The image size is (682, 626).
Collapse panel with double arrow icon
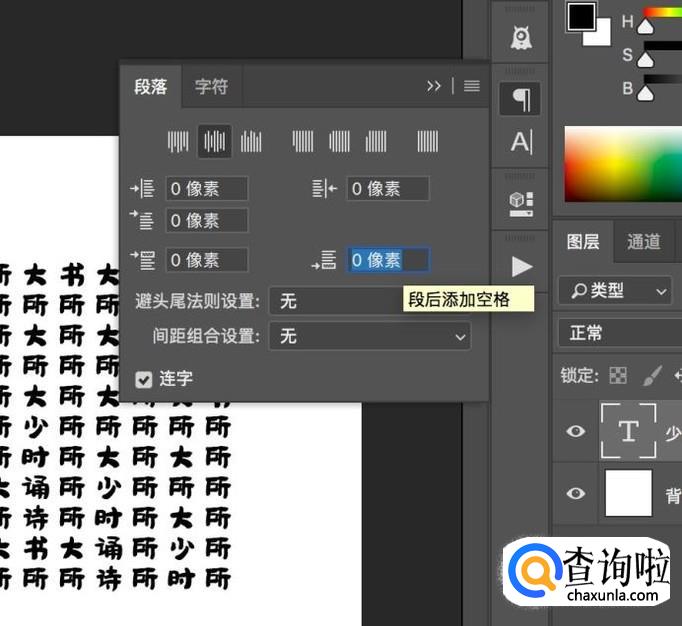433,86
